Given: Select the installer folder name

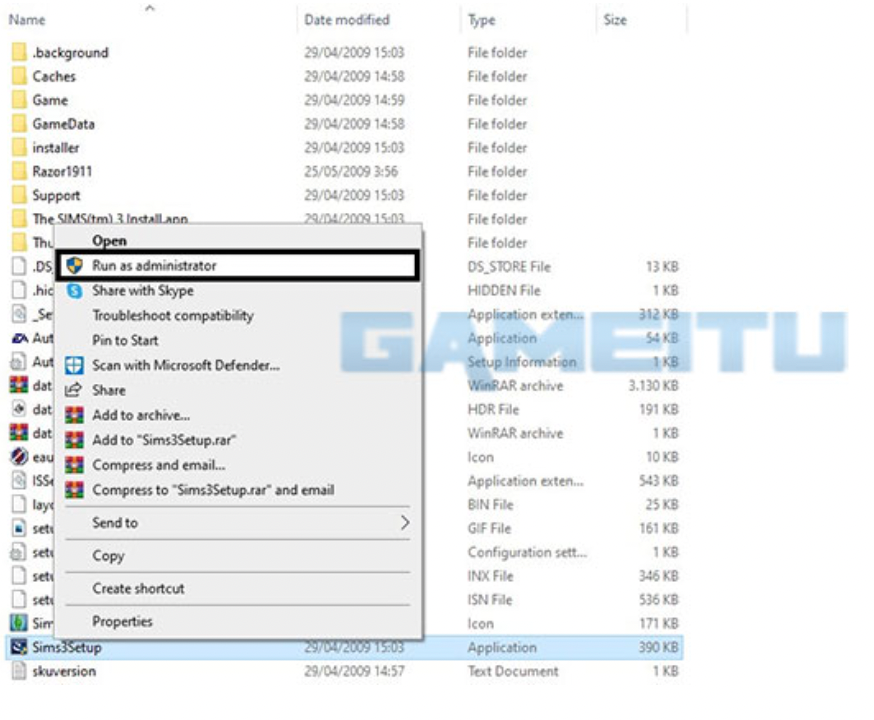Looking at the screenshot, I should tap(56, 148).
